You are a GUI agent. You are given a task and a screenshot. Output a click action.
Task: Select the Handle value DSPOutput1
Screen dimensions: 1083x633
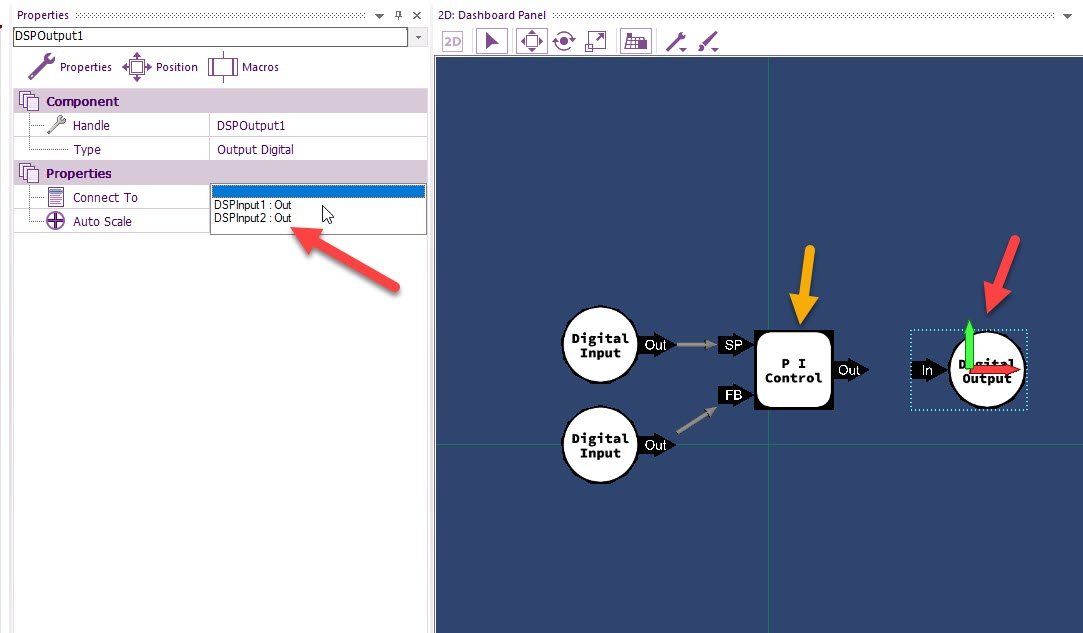click(x=251, y=126)
